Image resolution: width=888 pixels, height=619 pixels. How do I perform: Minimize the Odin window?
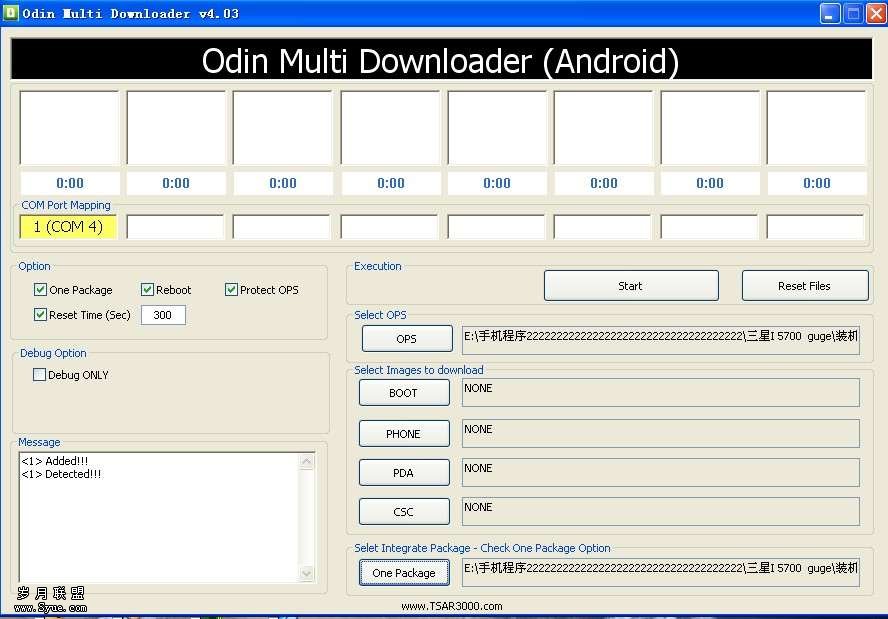click(x=830, y=13)
